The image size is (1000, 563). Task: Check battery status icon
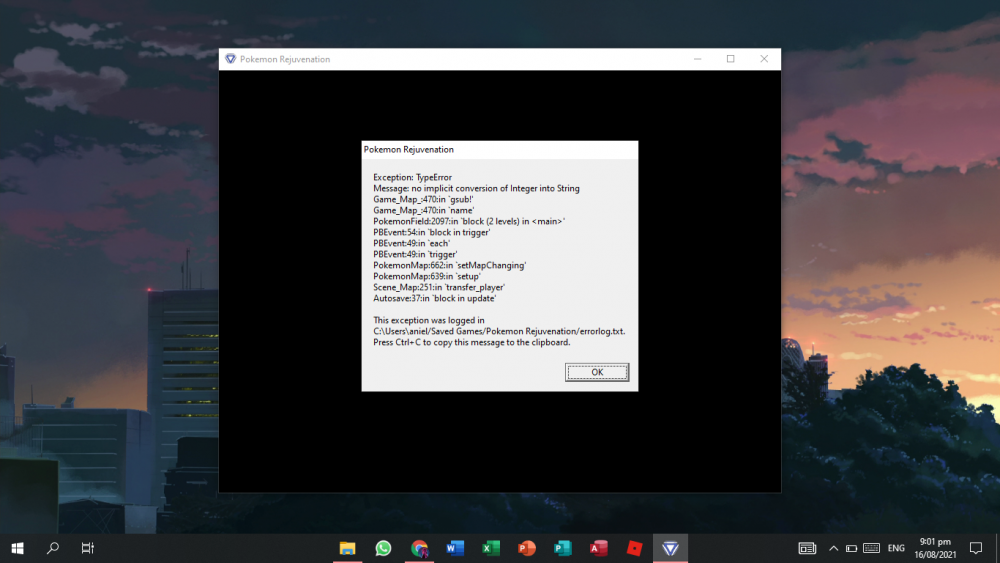(x=851, y=548)
